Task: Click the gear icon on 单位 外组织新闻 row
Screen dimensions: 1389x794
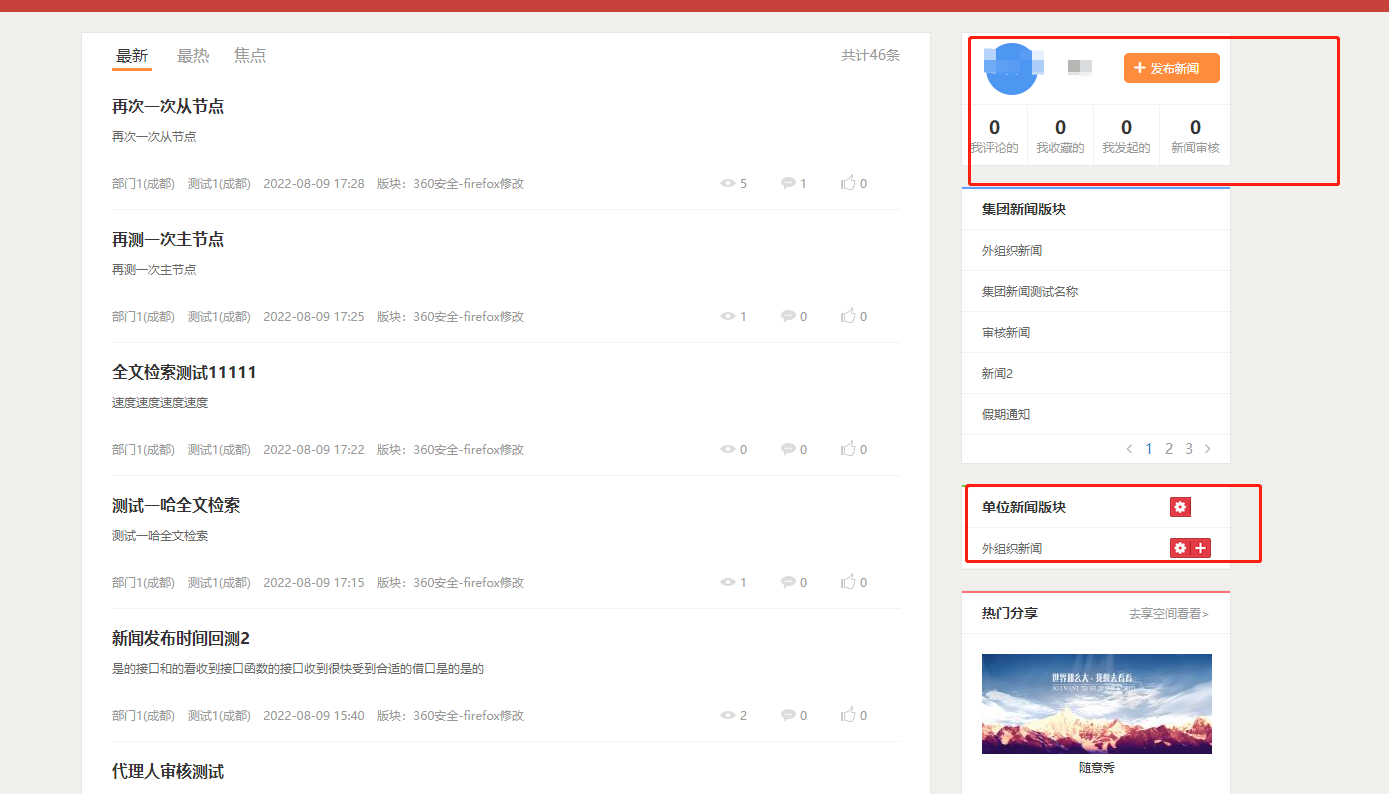Action: [x=1180, y=548]
